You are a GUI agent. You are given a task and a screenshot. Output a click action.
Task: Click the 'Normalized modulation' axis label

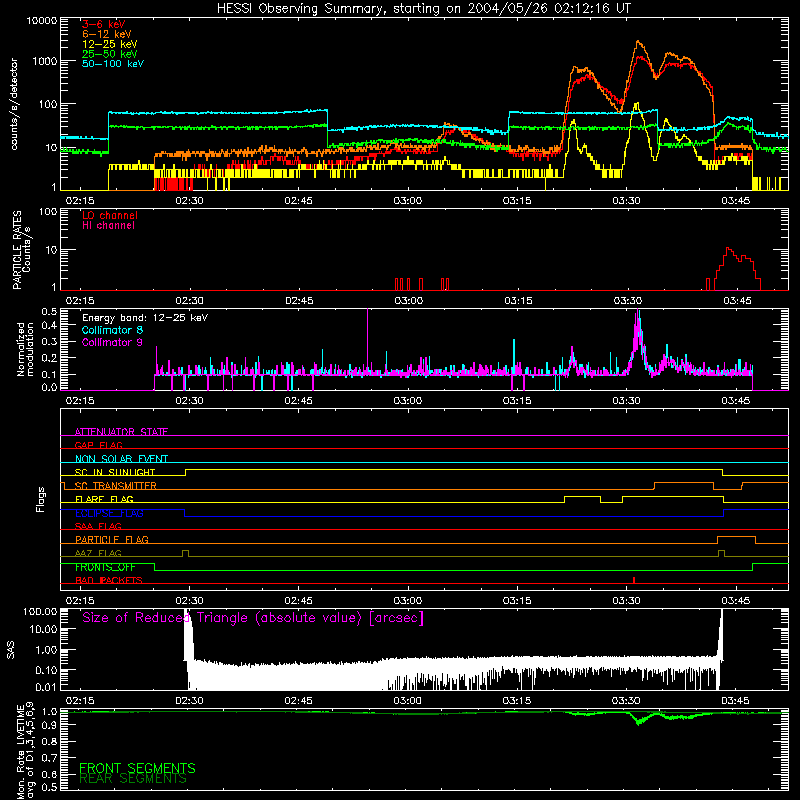coord(25,349)
